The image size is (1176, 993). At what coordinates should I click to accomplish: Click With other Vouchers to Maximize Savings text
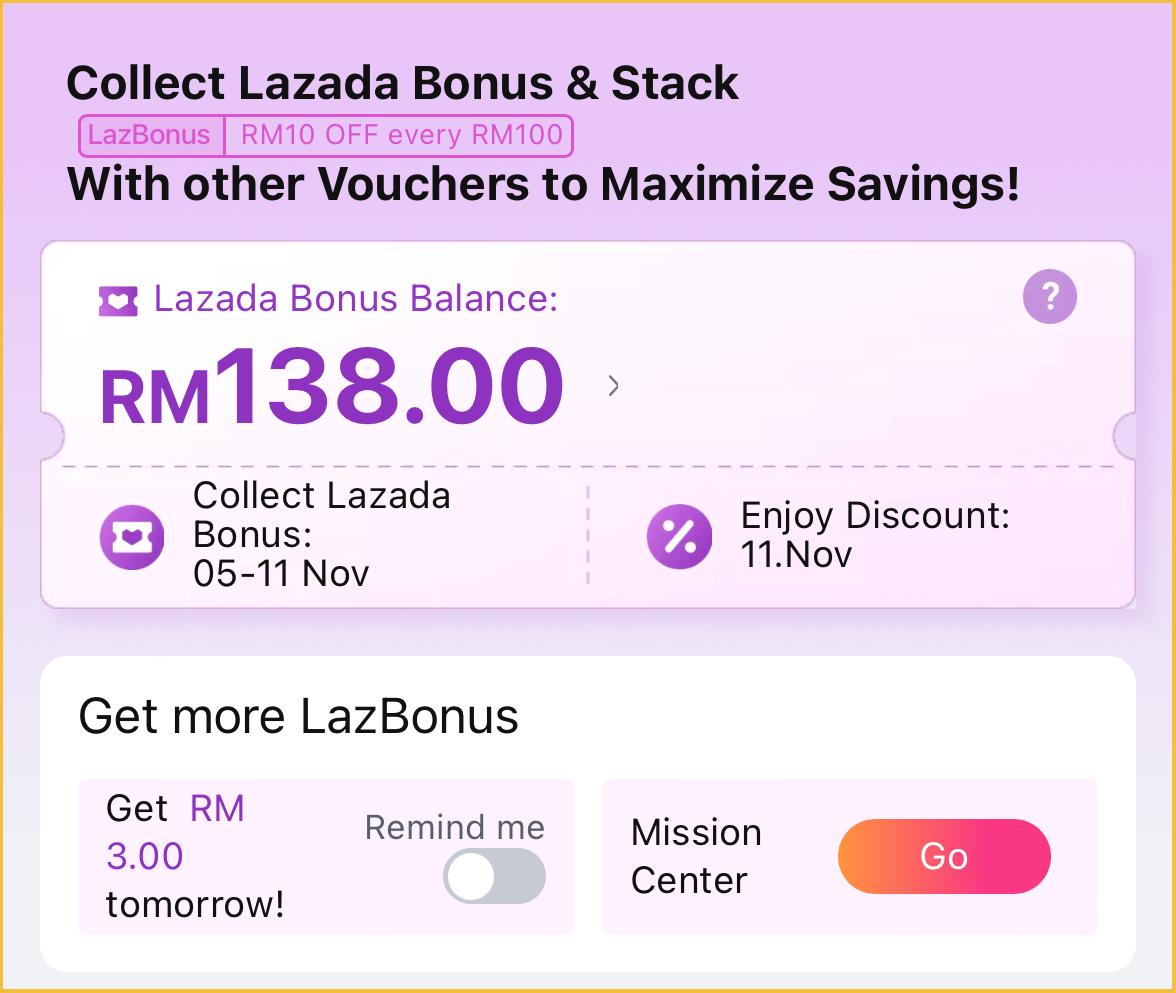coord(543,184)
